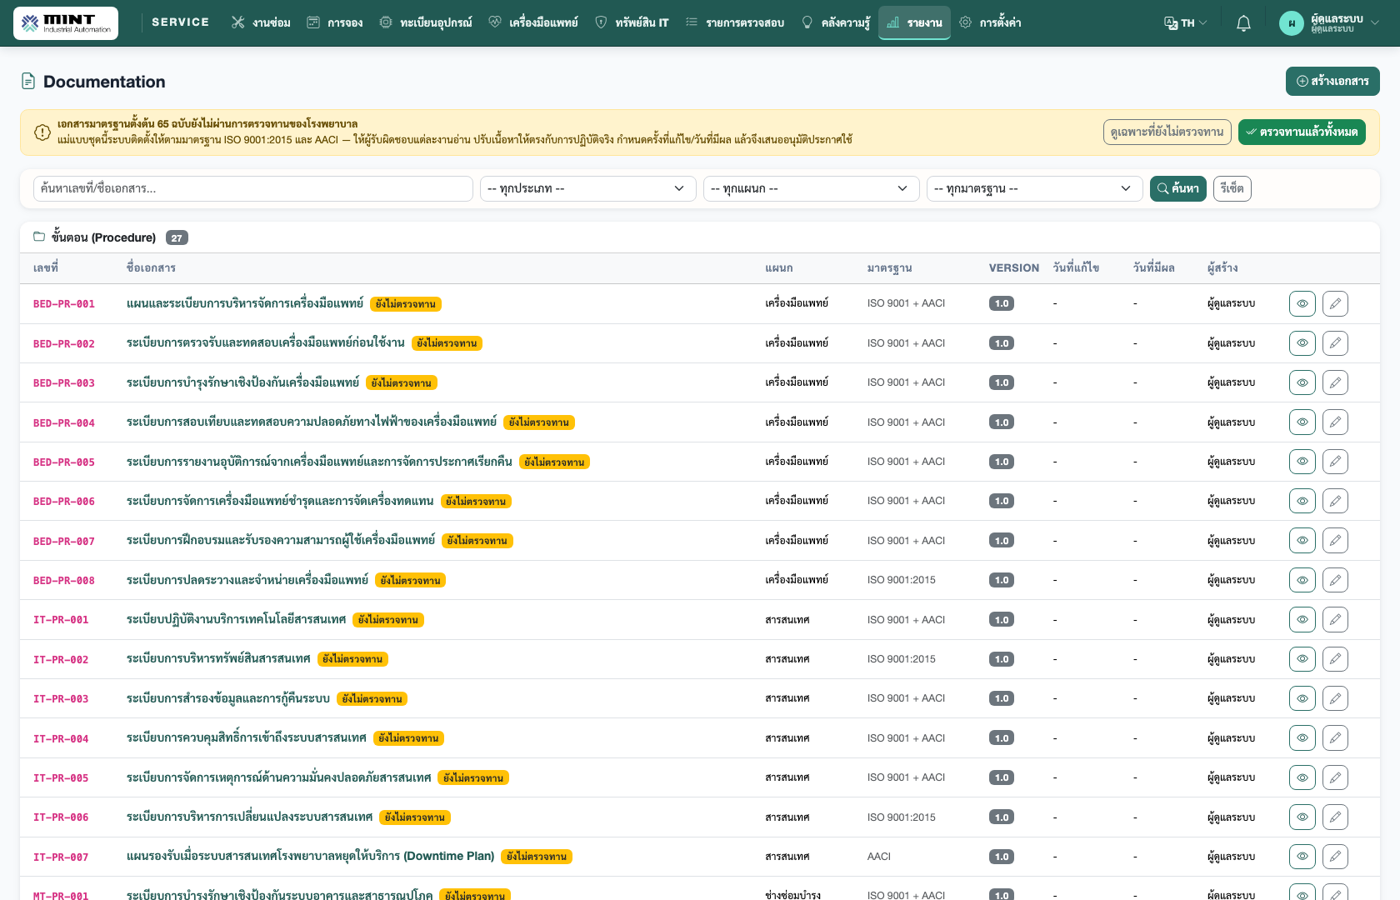Image resolution: width=1400 pixels, height=900 pixels.
Task: Click the ชื่อเอกสาร column header
Action: (x=151, y=268)
